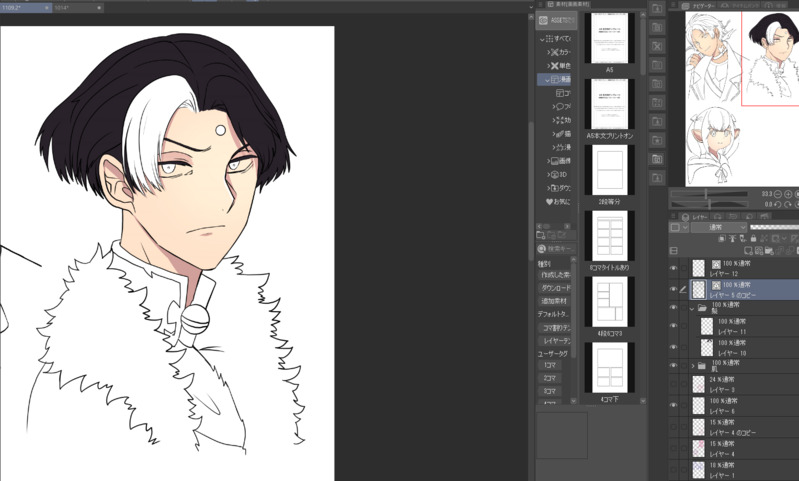The width and height of the screenshot is (799, 481).
Task: Open the 通常 blend mode dropdown
Action: click(719, 227)
